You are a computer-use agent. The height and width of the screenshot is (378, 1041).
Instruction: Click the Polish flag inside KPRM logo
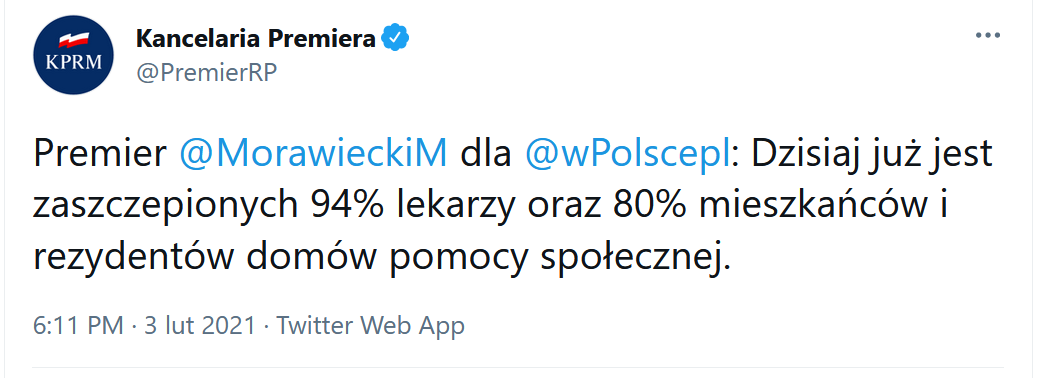74,40
